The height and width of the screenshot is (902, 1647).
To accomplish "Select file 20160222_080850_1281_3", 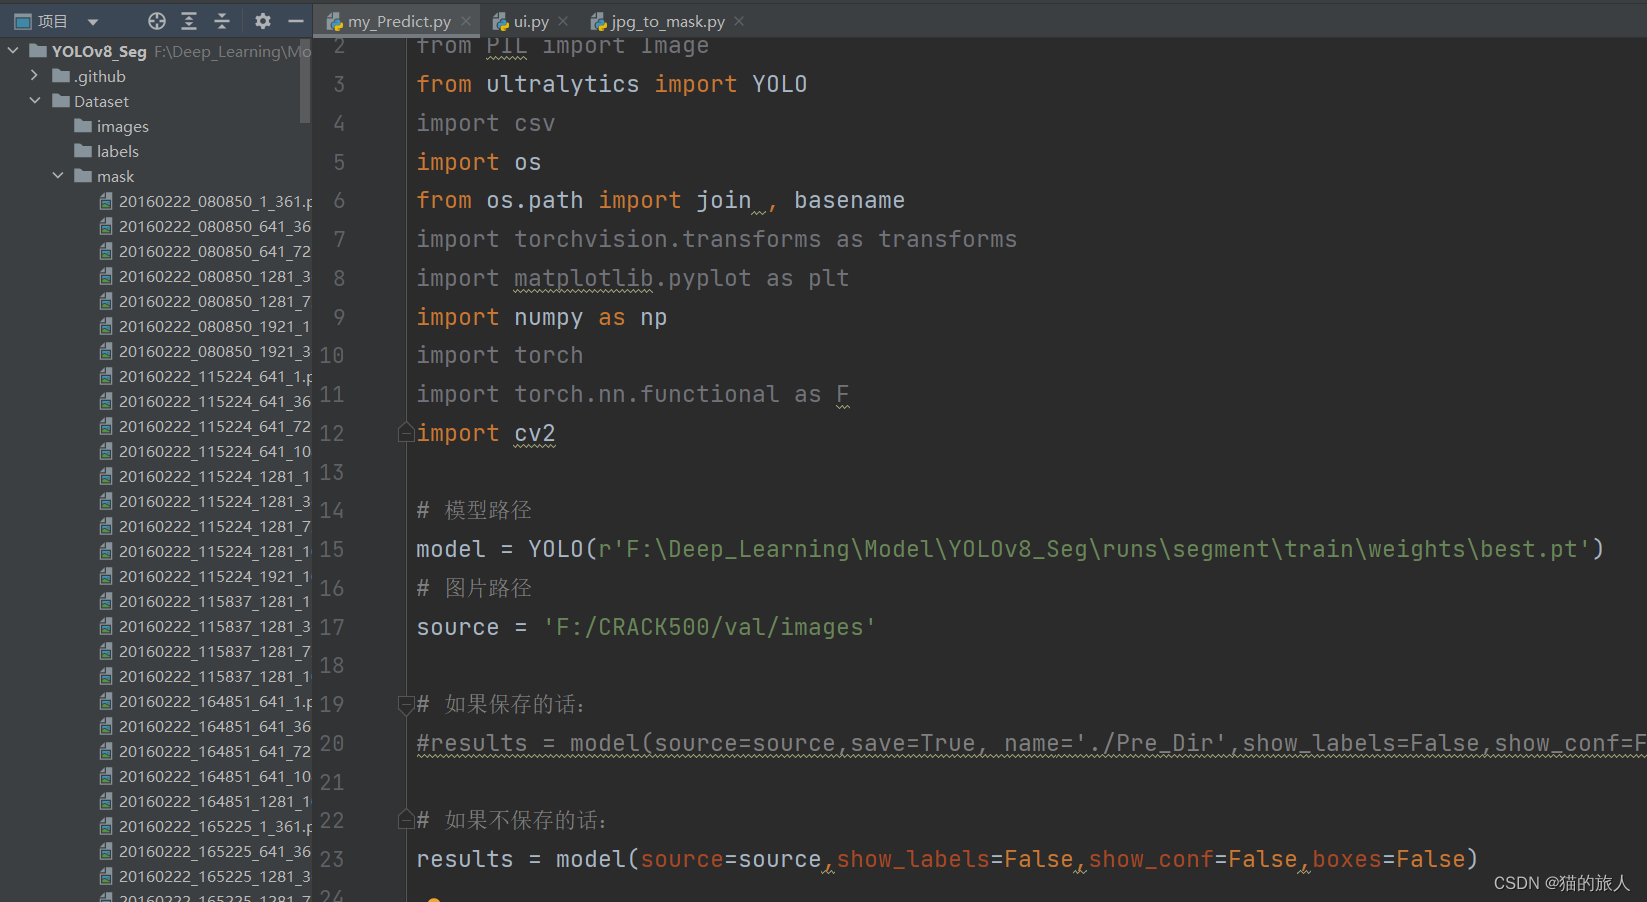I will (x=215, y=276).
